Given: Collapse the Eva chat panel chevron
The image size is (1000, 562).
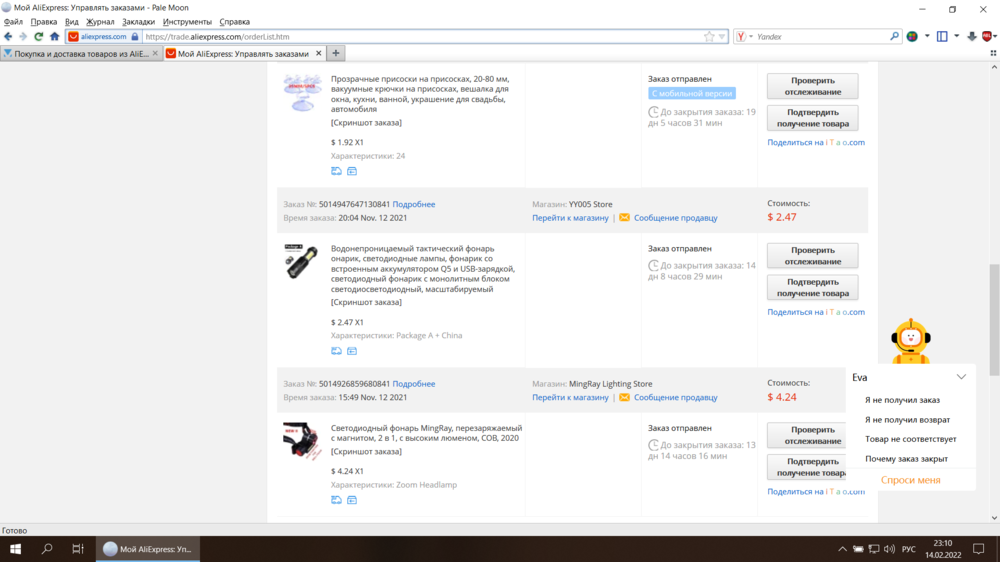Looking at the screenshot, I should click(x=961, y=377).
